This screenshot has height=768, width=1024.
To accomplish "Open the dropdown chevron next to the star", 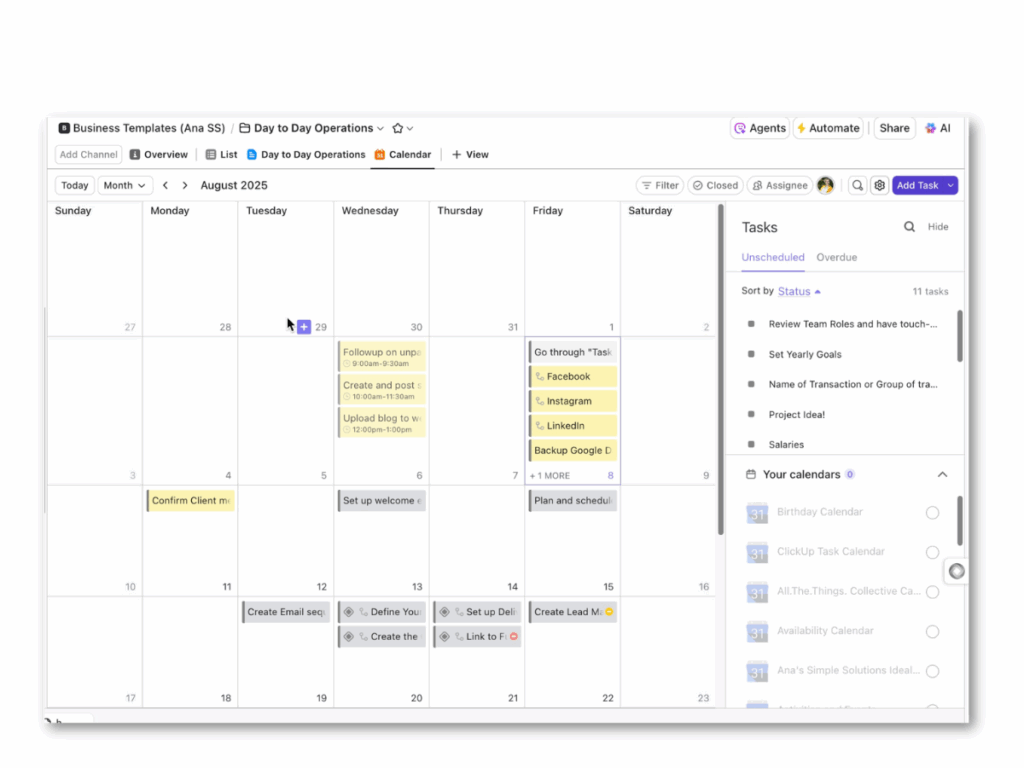I will click(x=410, y=129).
